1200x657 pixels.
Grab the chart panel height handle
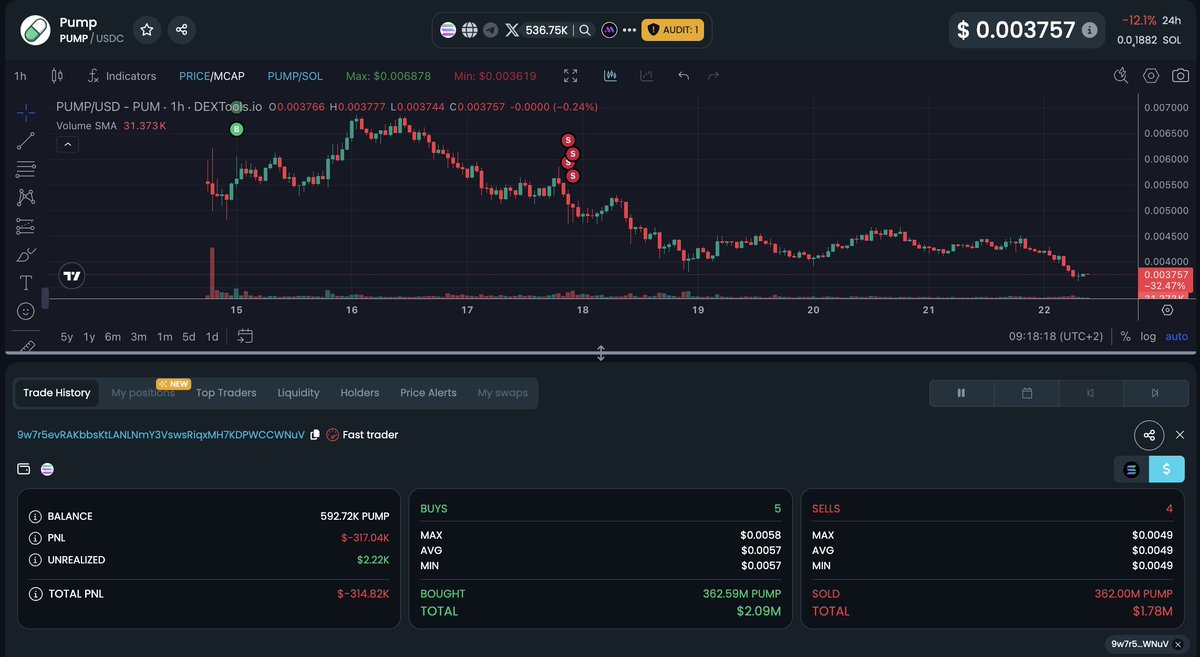[601, 353]
